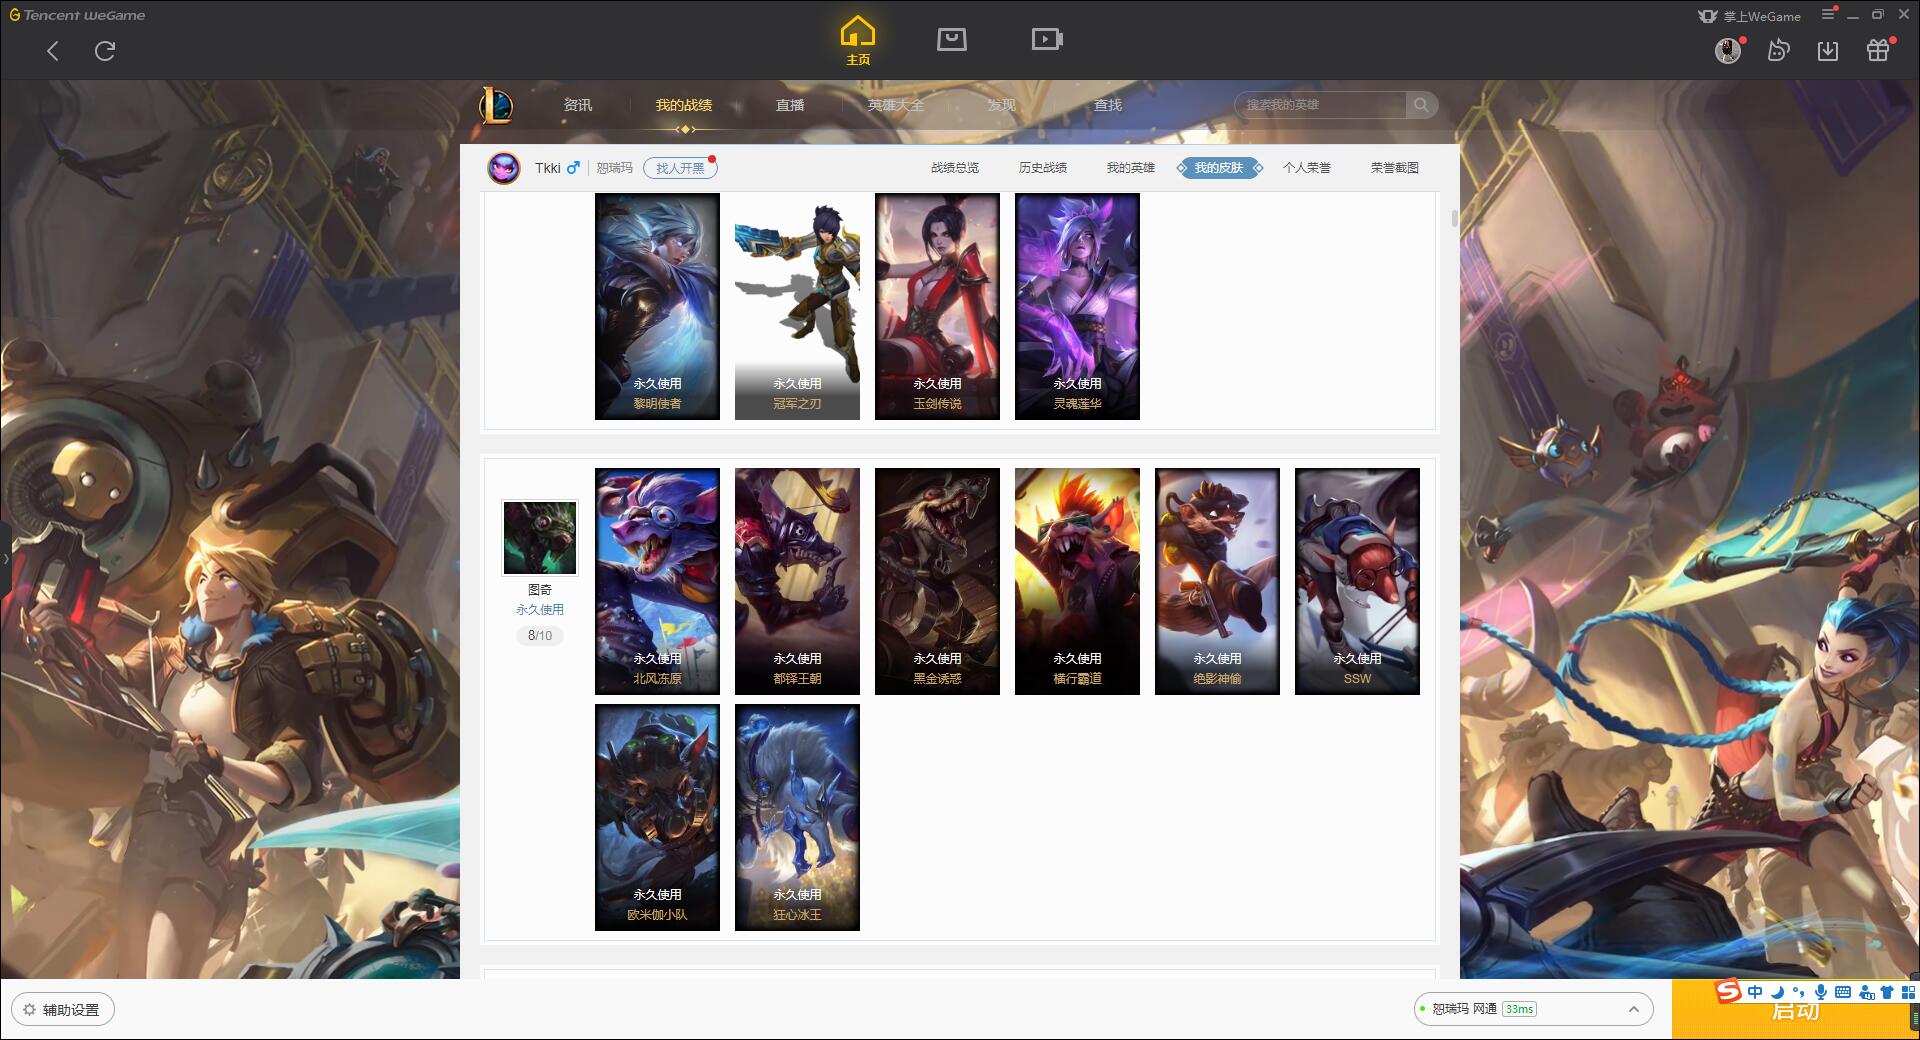Image resolution: width=1920 pixels, height=1040 pixels.
Task: Open the 发现 discover tab
Action: [x=1002, y=105]
